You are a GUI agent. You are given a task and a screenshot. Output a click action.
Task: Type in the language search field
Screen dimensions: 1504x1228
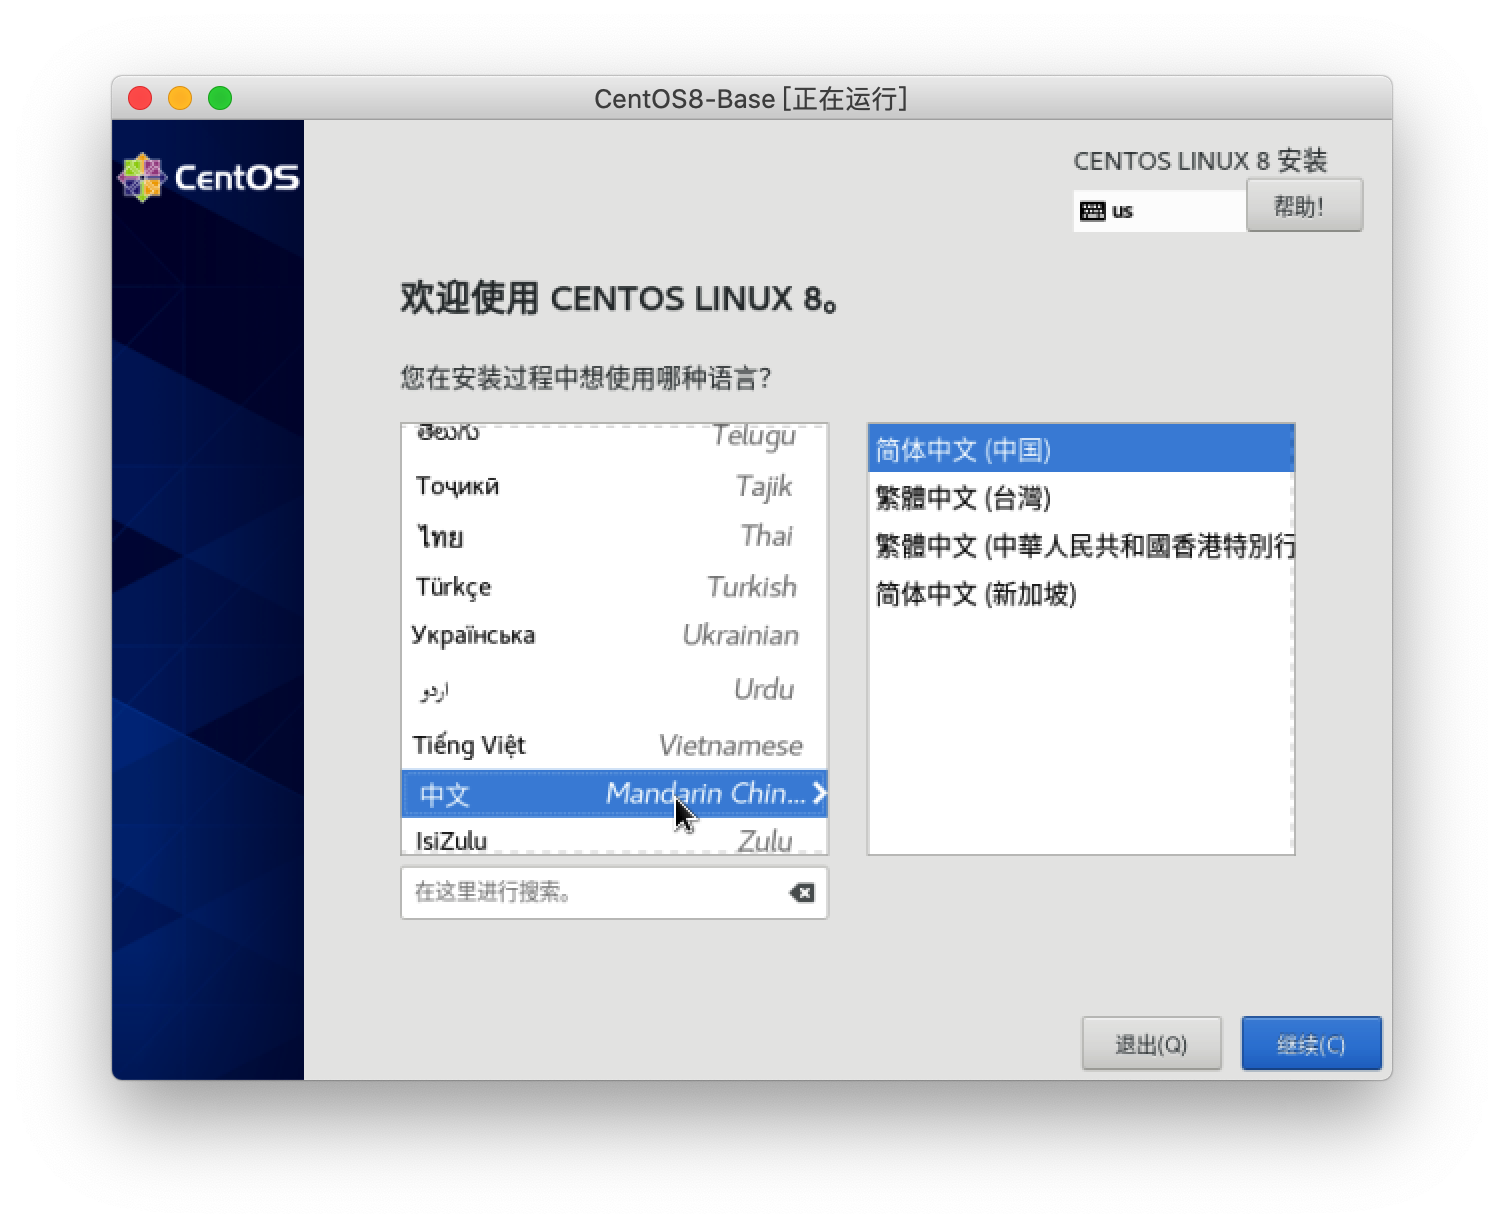click(595, 893)
